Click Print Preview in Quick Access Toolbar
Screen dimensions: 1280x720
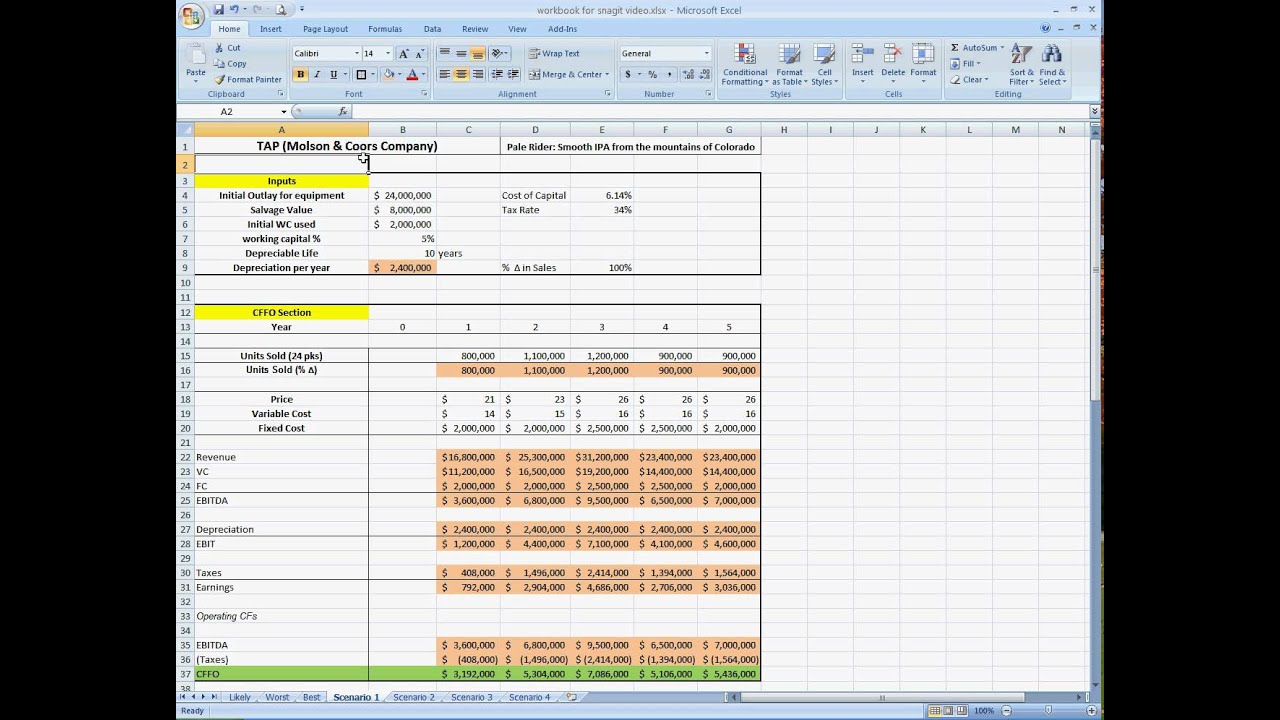(x=281, y=10)
